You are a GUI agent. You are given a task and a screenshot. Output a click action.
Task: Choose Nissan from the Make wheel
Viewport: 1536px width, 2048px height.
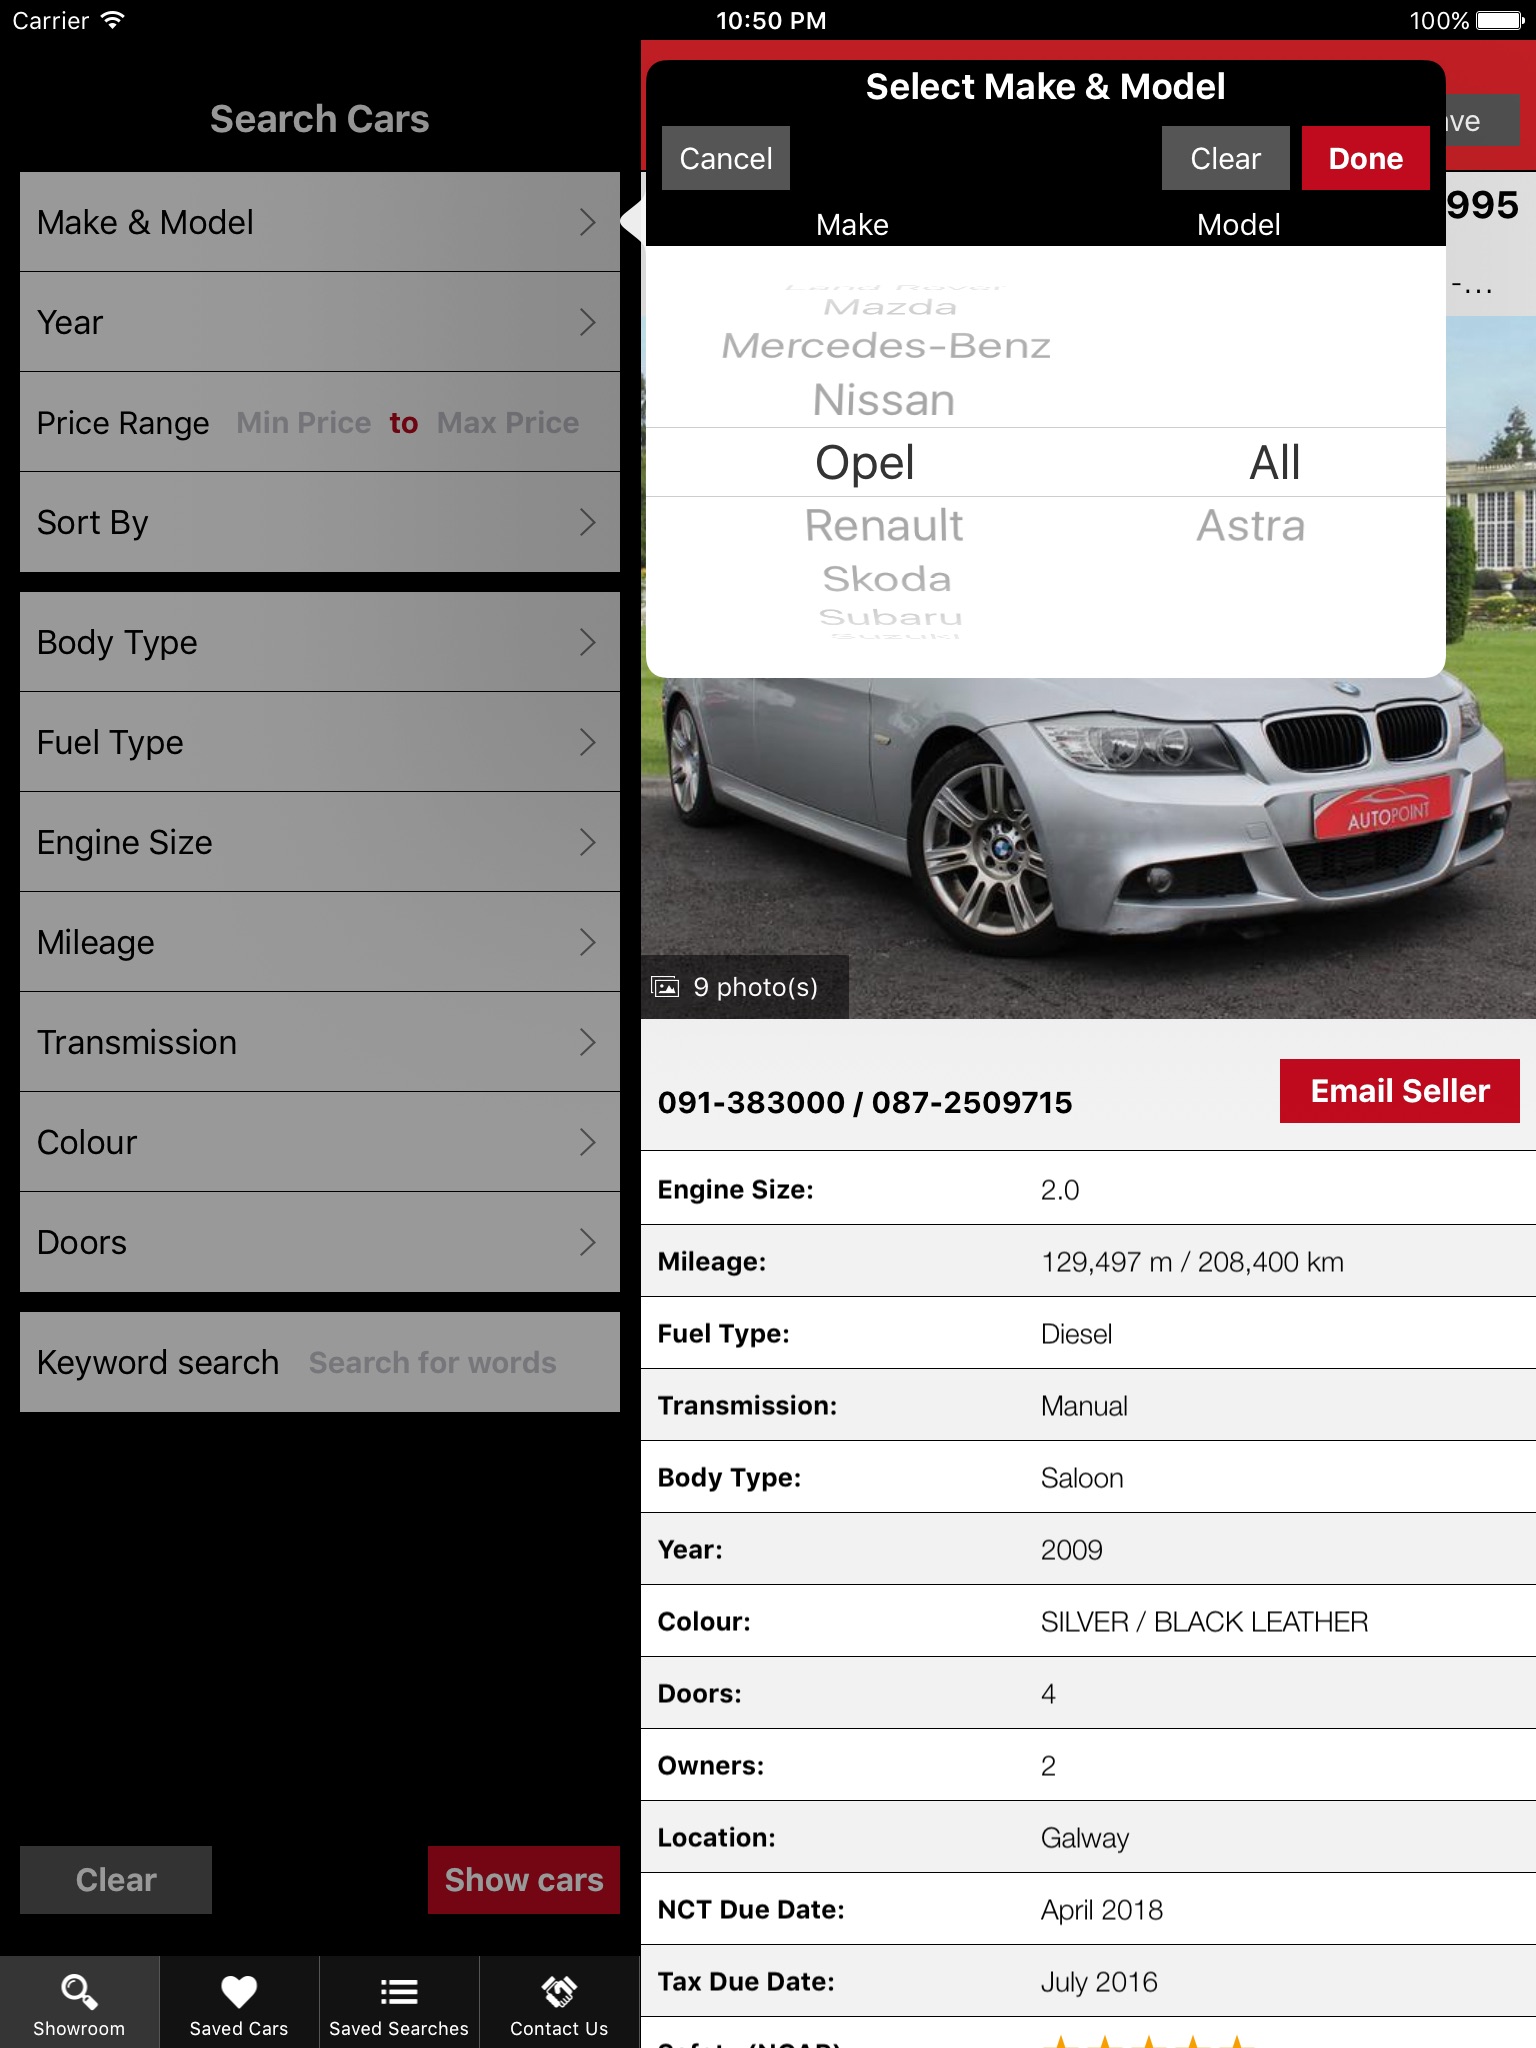[x=884, y=400]
